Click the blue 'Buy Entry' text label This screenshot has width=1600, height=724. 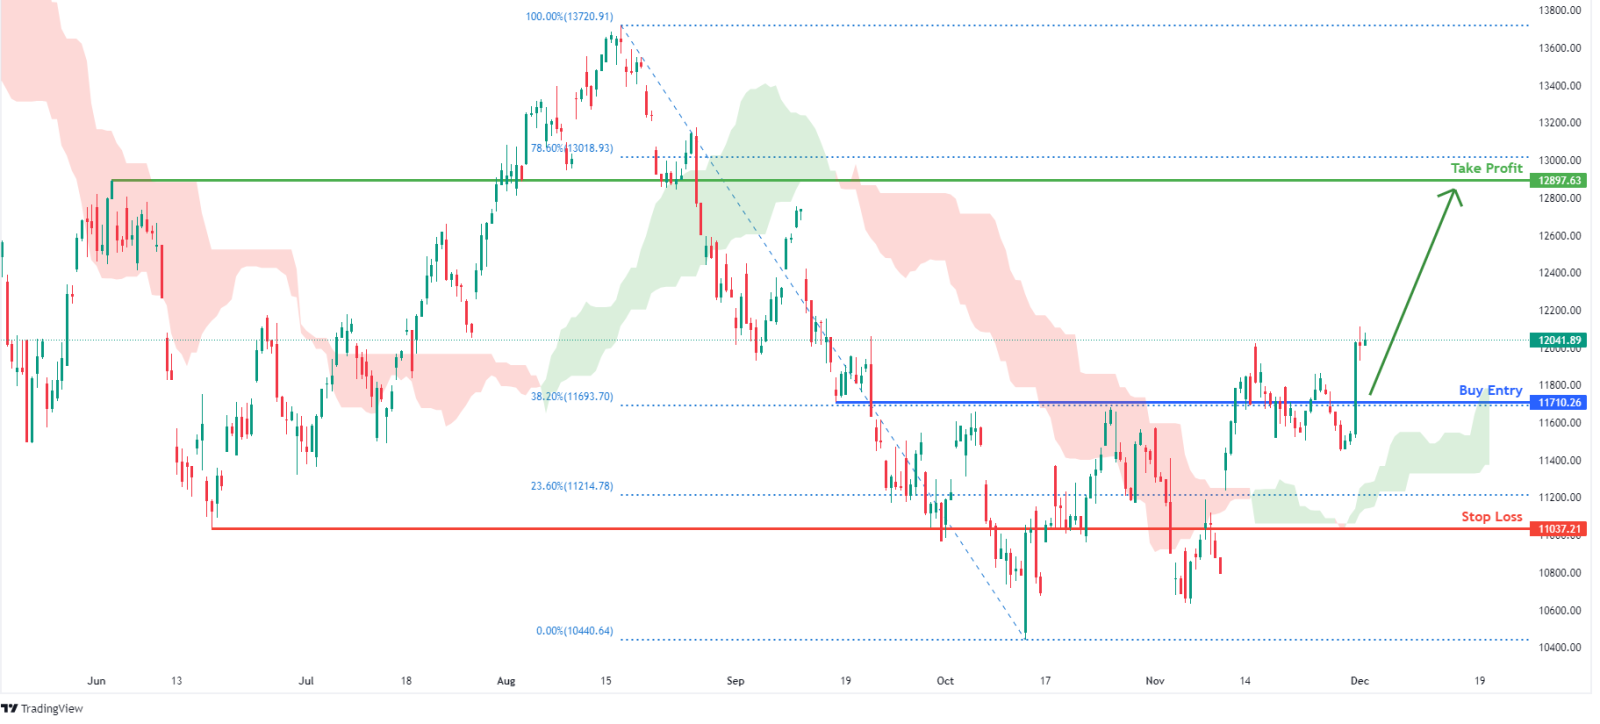pyautogui.click(x=1490, y=390)
